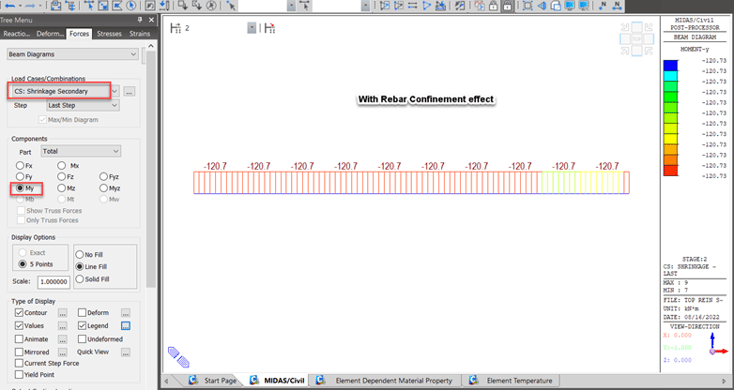Click the highlighted closed padlock icon
This screenshot has height=390, width=734.
click(x=507, y=6)
